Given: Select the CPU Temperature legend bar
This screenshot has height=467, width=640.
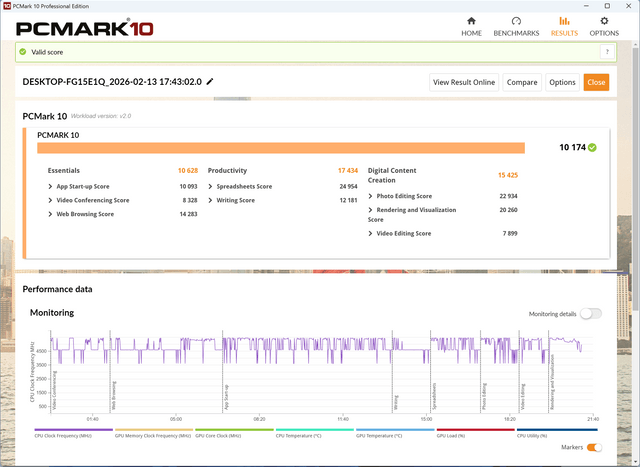Looking at the screenshot, I should tap(315, 432).
